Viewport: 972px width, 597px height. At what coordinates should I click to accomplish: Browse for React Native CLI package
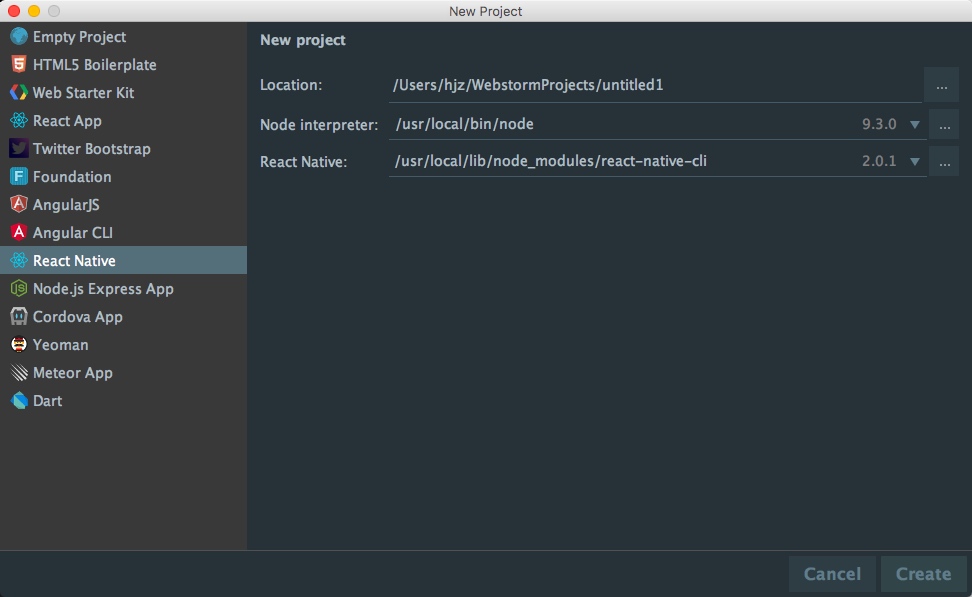click(x=944, y=162)
